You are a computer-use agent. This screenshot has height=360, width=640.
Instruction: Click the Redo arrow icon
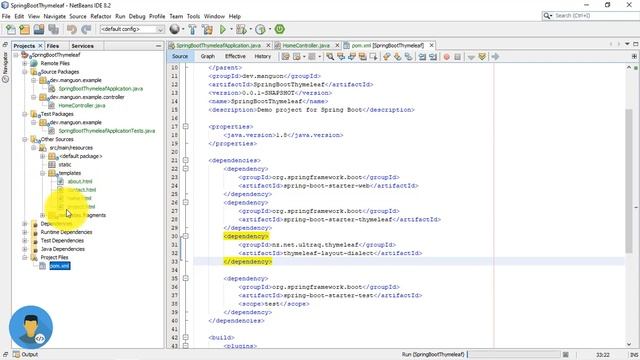pyautogui.click(x=86, y=29)
